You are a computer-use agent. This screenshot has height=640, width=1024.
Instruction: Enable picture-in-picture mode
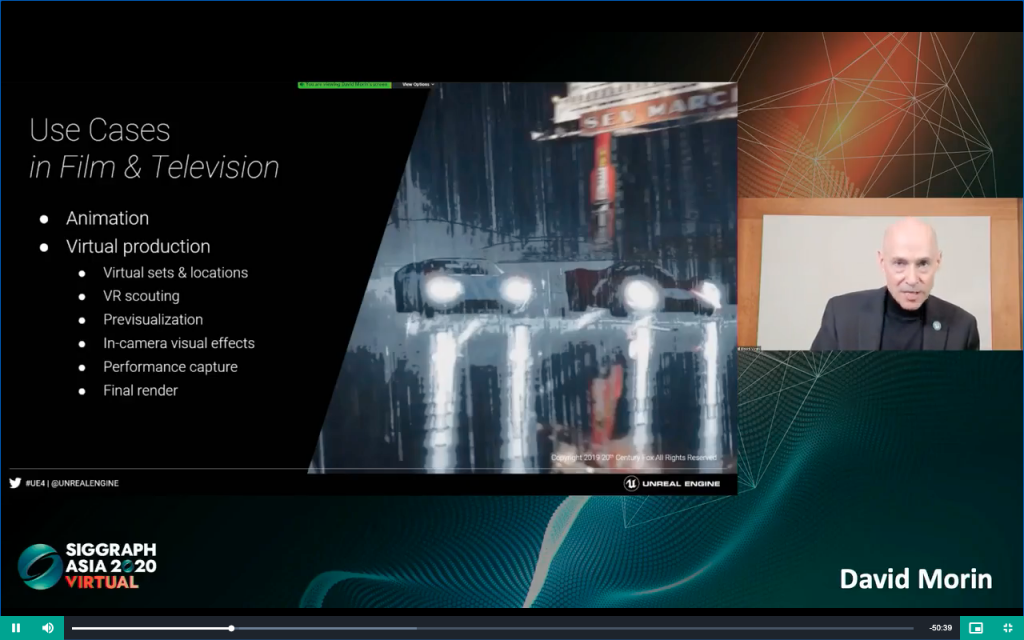(976, 628)
